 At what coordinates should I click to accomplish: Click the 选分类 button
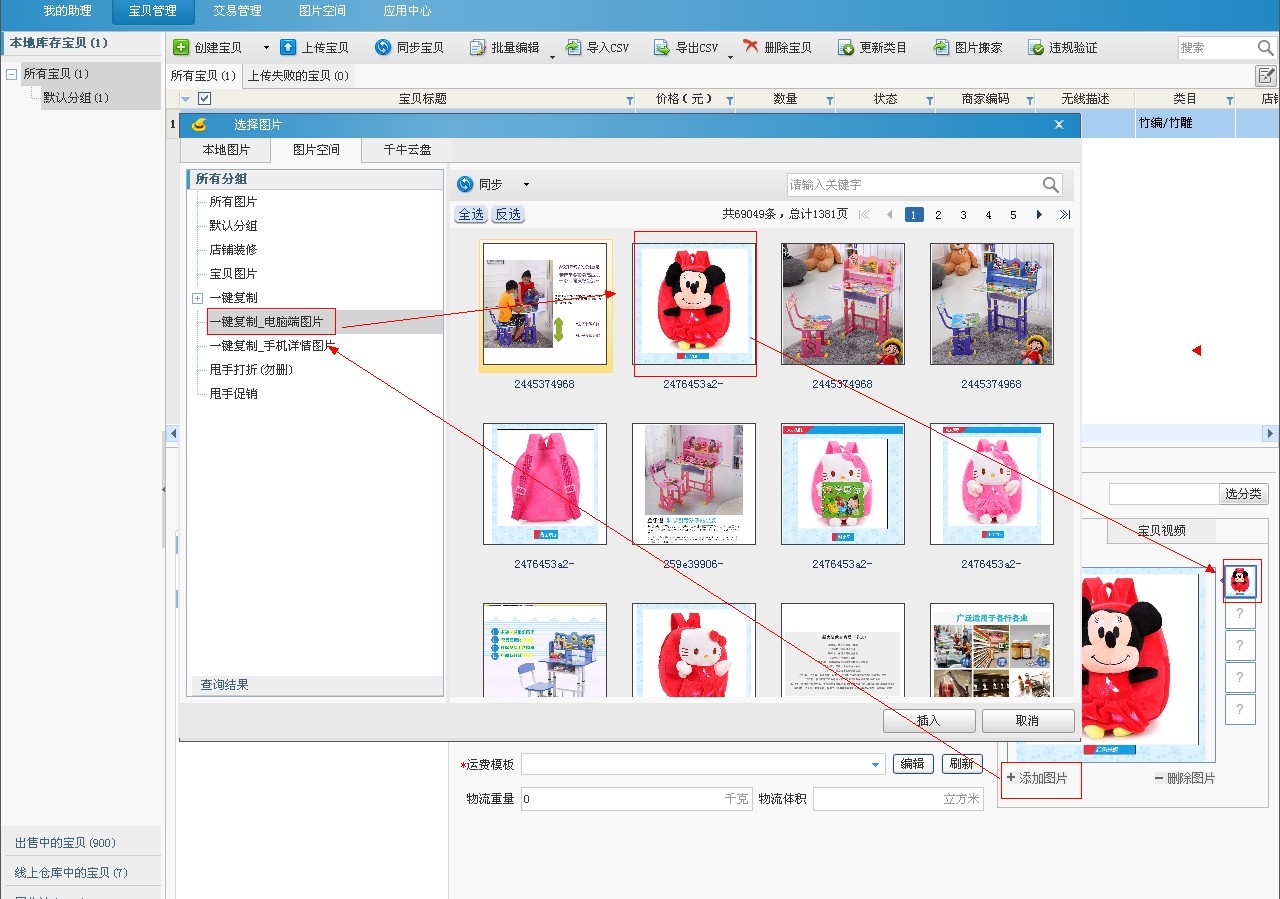tap(1243, 494)
